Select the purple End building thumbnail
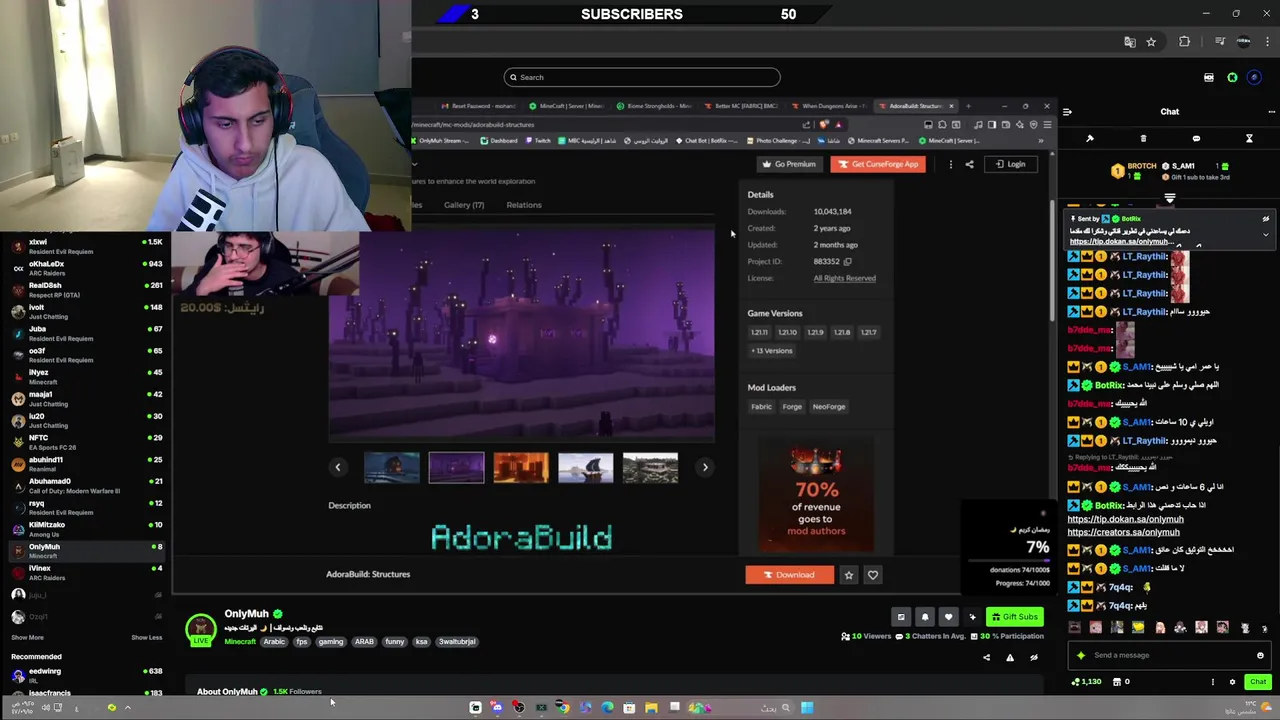The image size is (1280, 720). [x=456, y=468]
